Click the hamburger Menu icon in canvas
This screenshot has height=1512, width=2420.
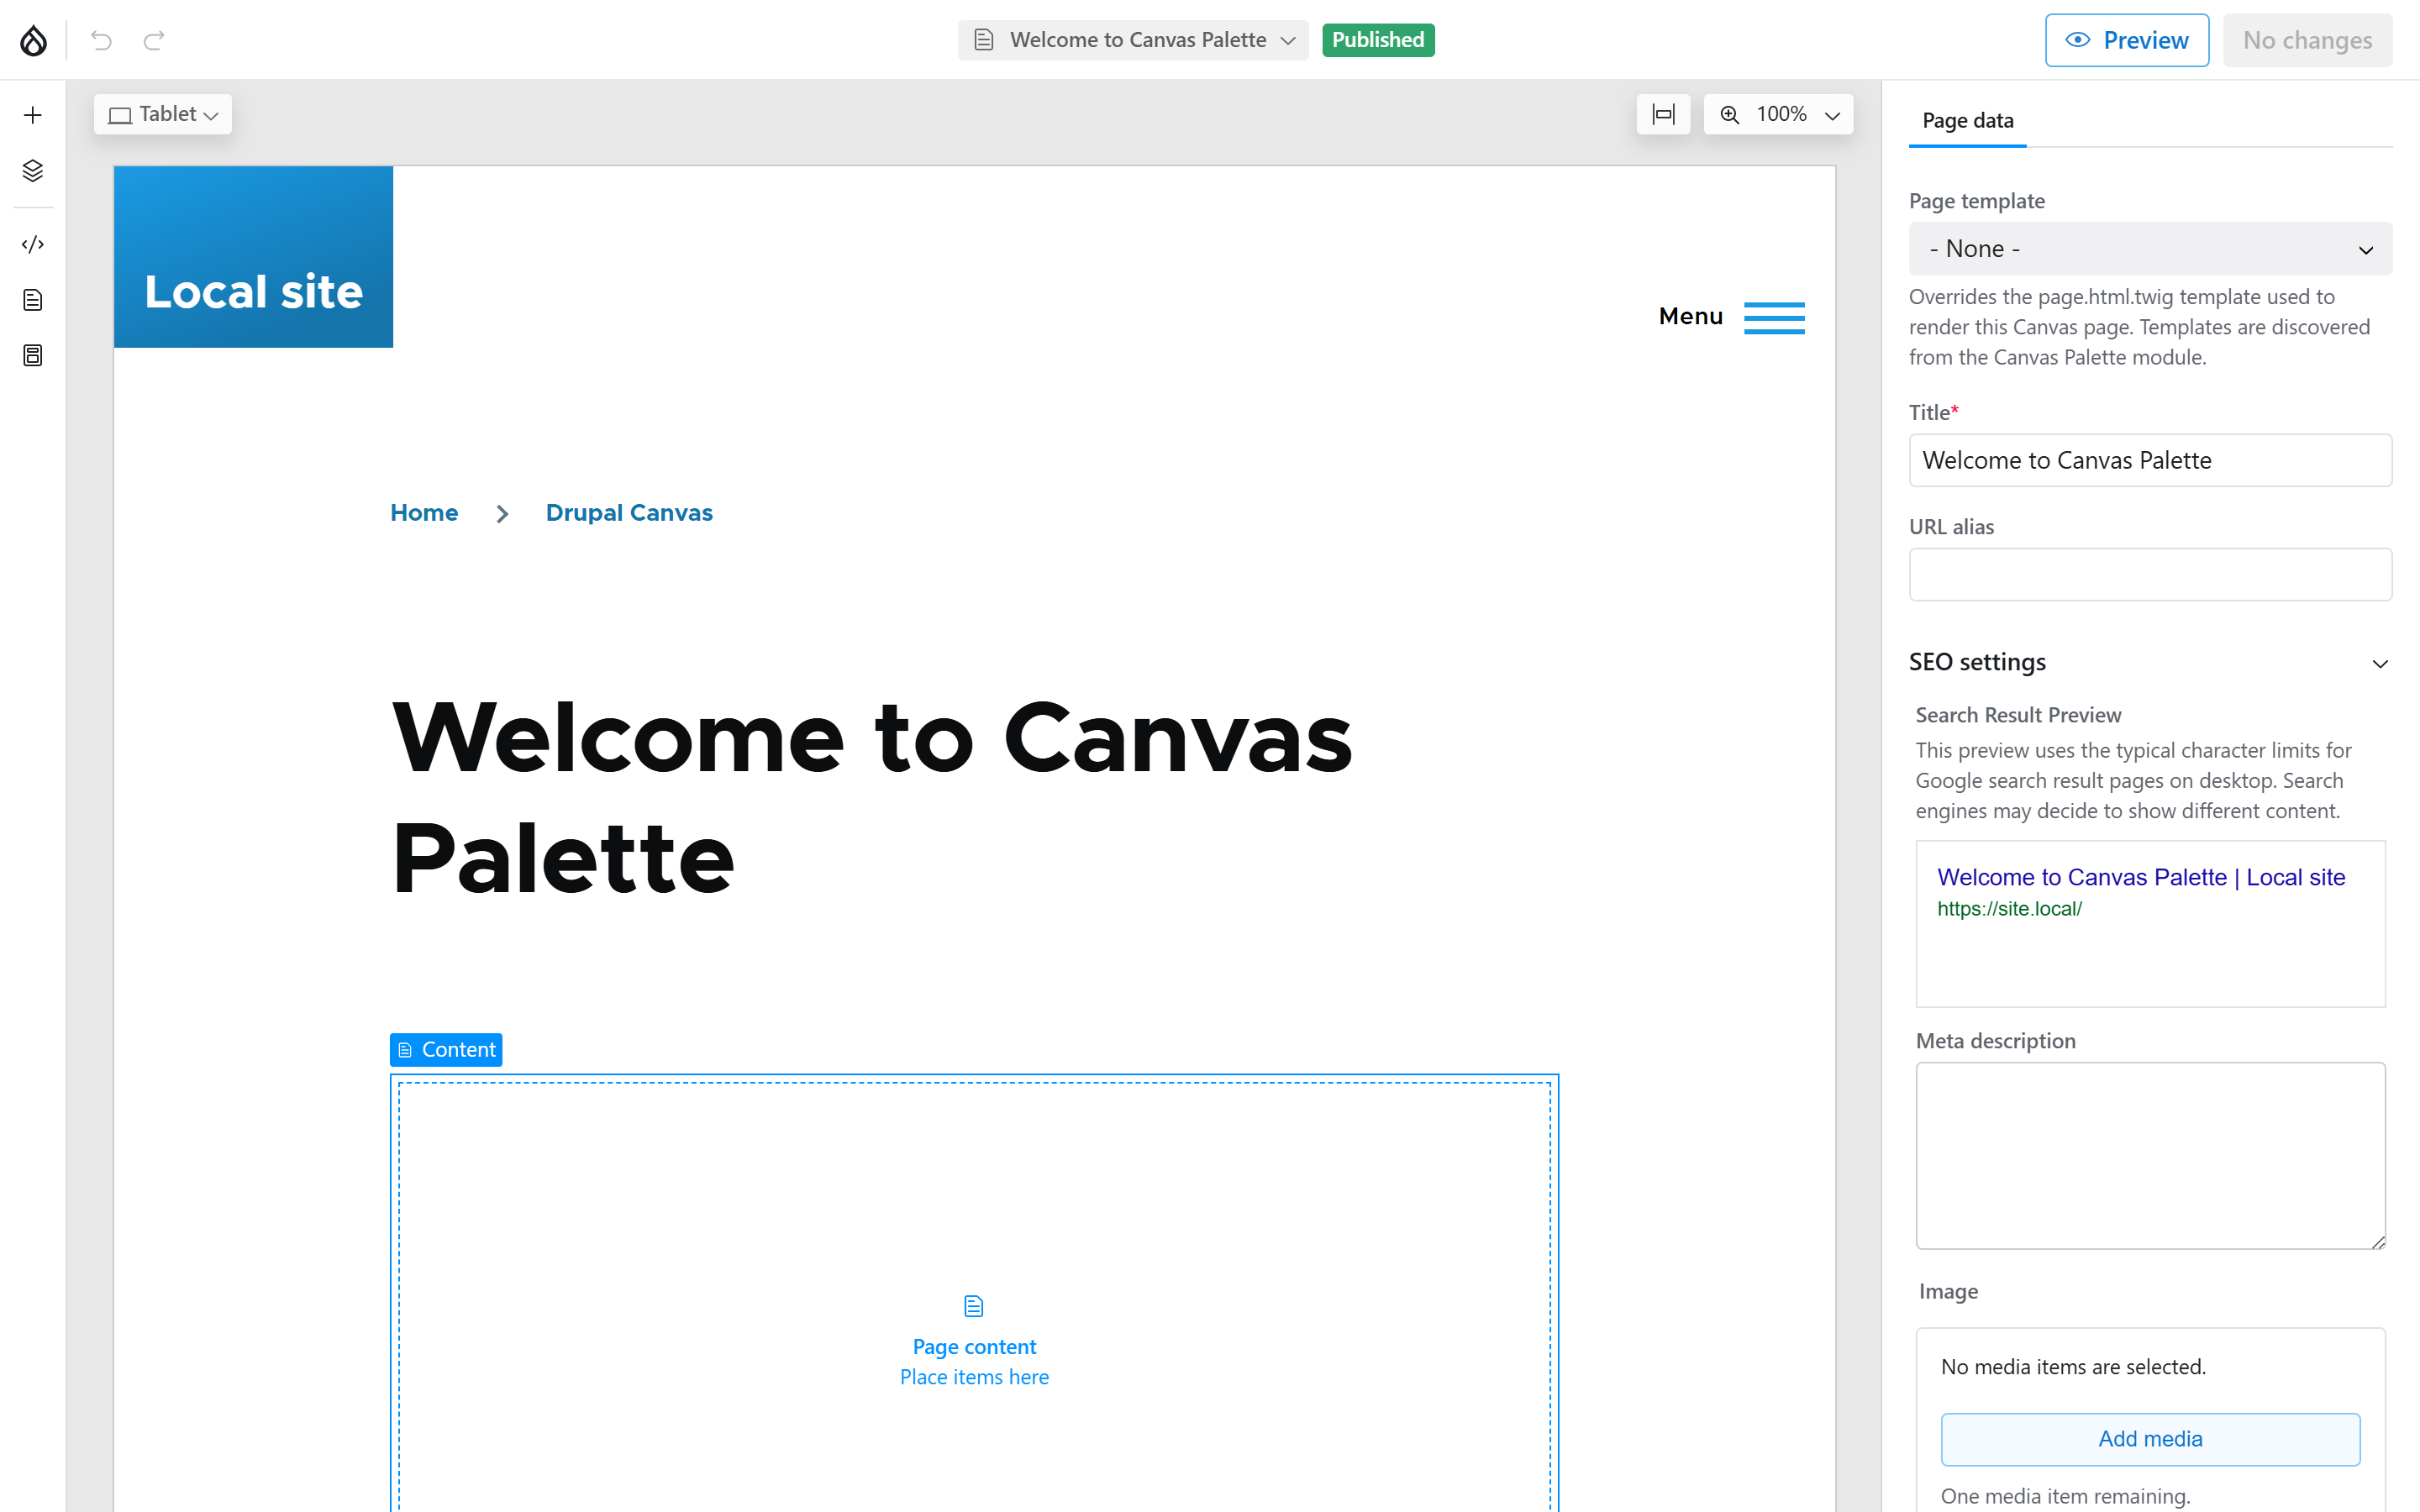1774,318
